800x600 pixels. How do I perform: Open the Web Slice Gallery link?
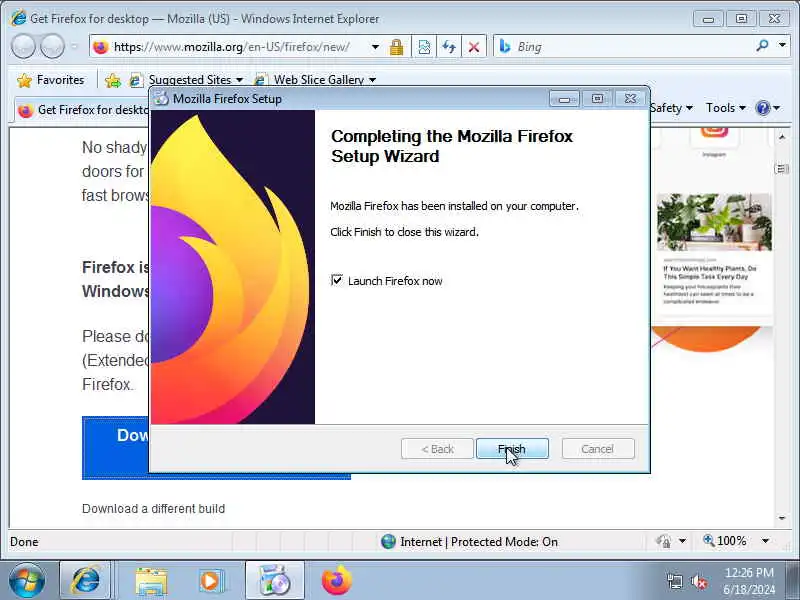pos(314,80)
